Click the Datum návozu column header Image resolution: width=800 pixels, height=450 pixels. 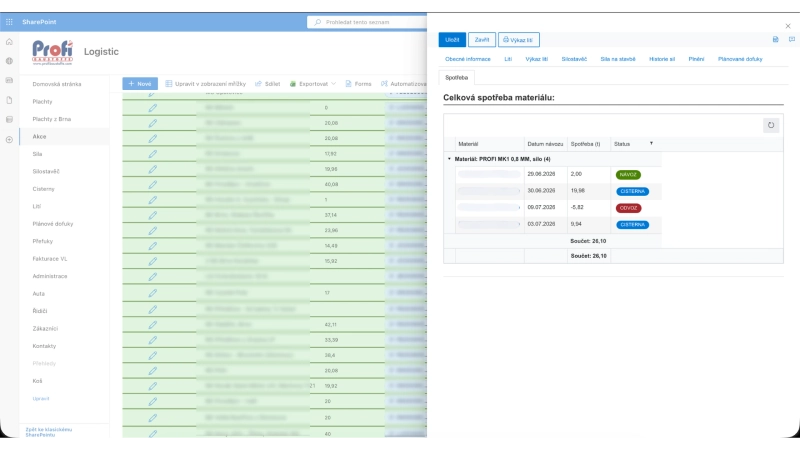click(545, 144)
